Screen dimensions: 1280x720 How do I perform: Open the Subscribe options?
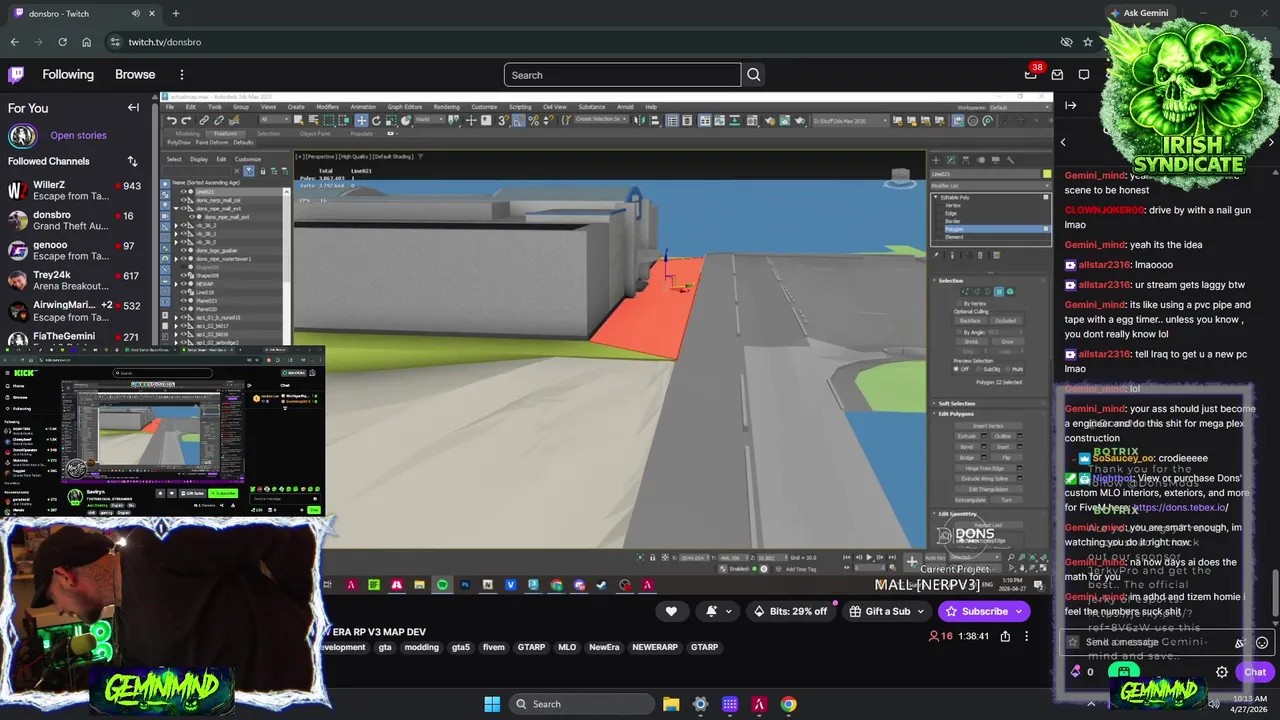984,611
